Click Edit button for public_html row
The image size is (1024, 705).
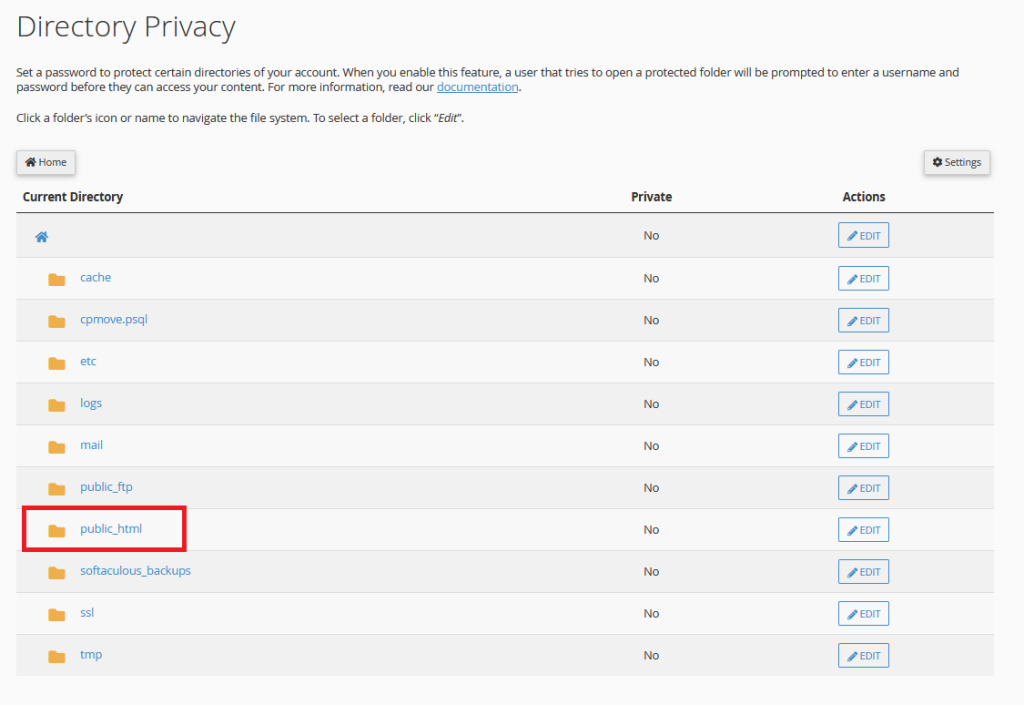[863, 530]
